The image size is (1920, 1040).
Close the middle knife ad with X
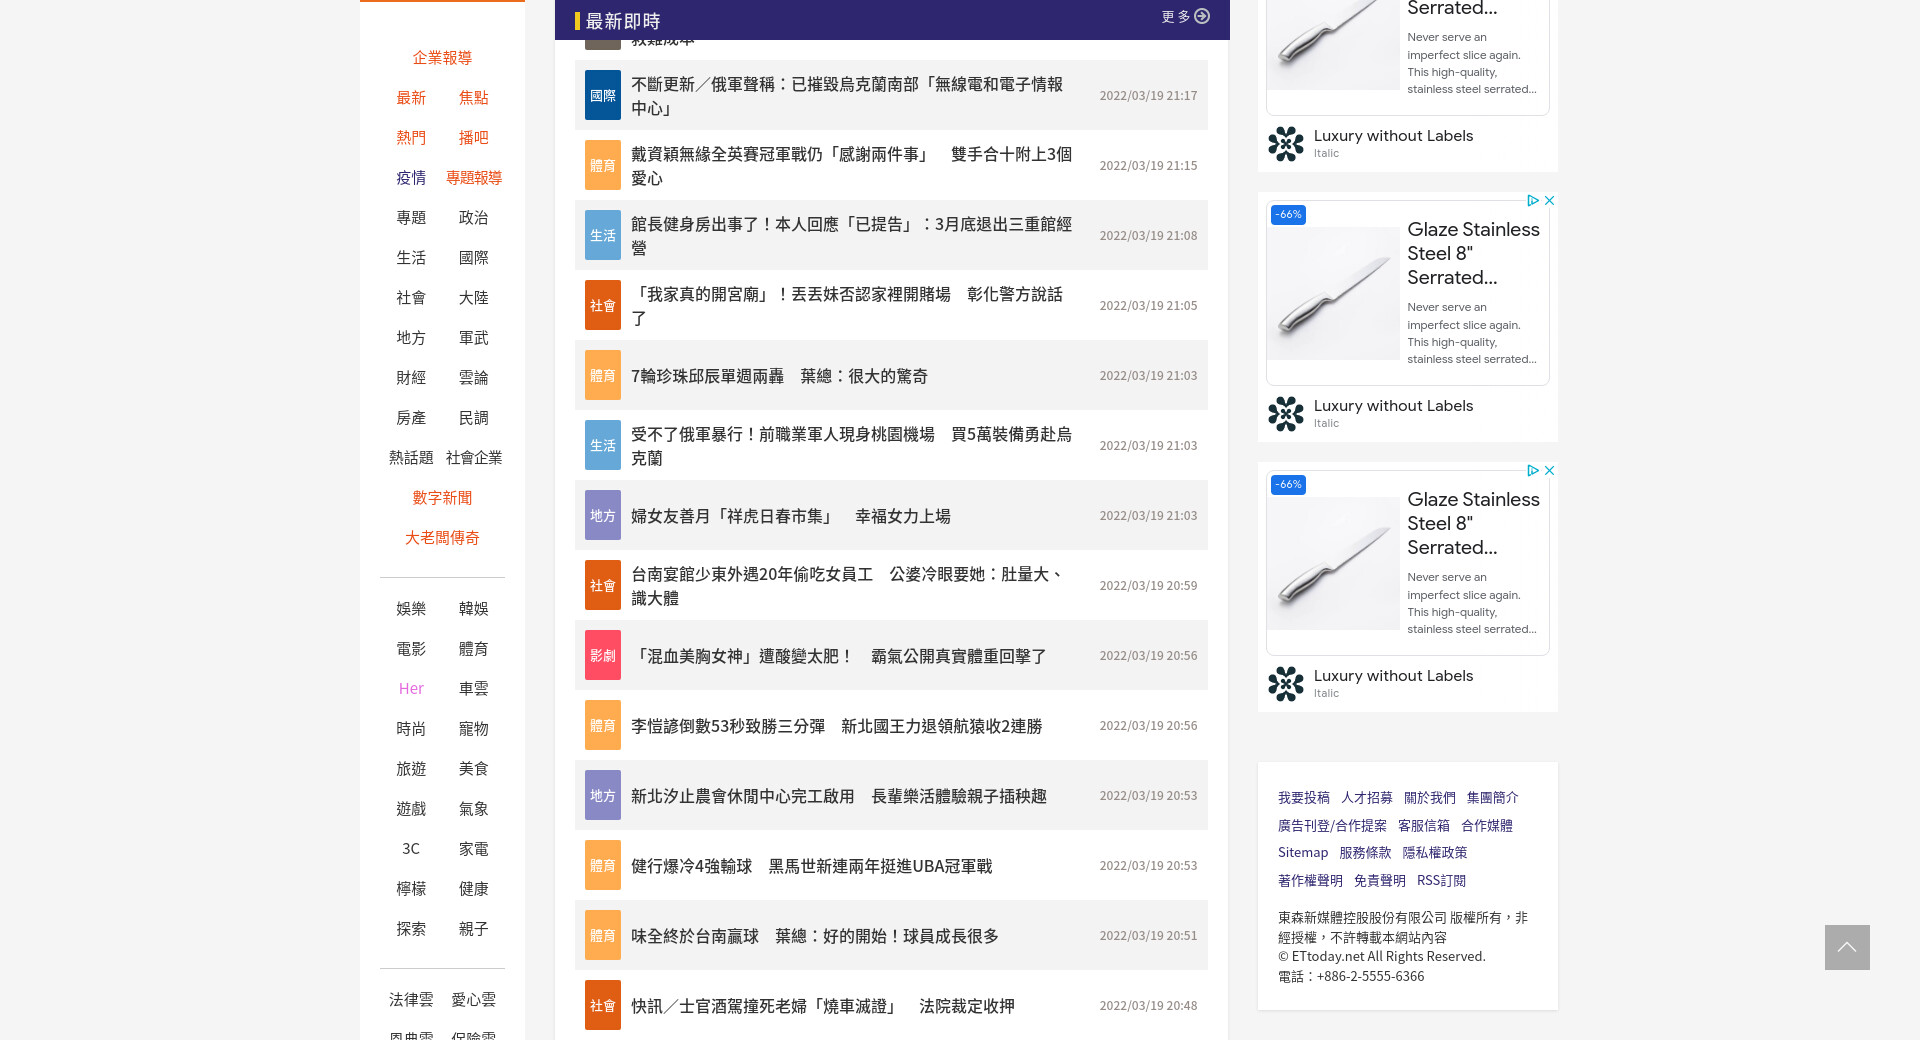1549,201
